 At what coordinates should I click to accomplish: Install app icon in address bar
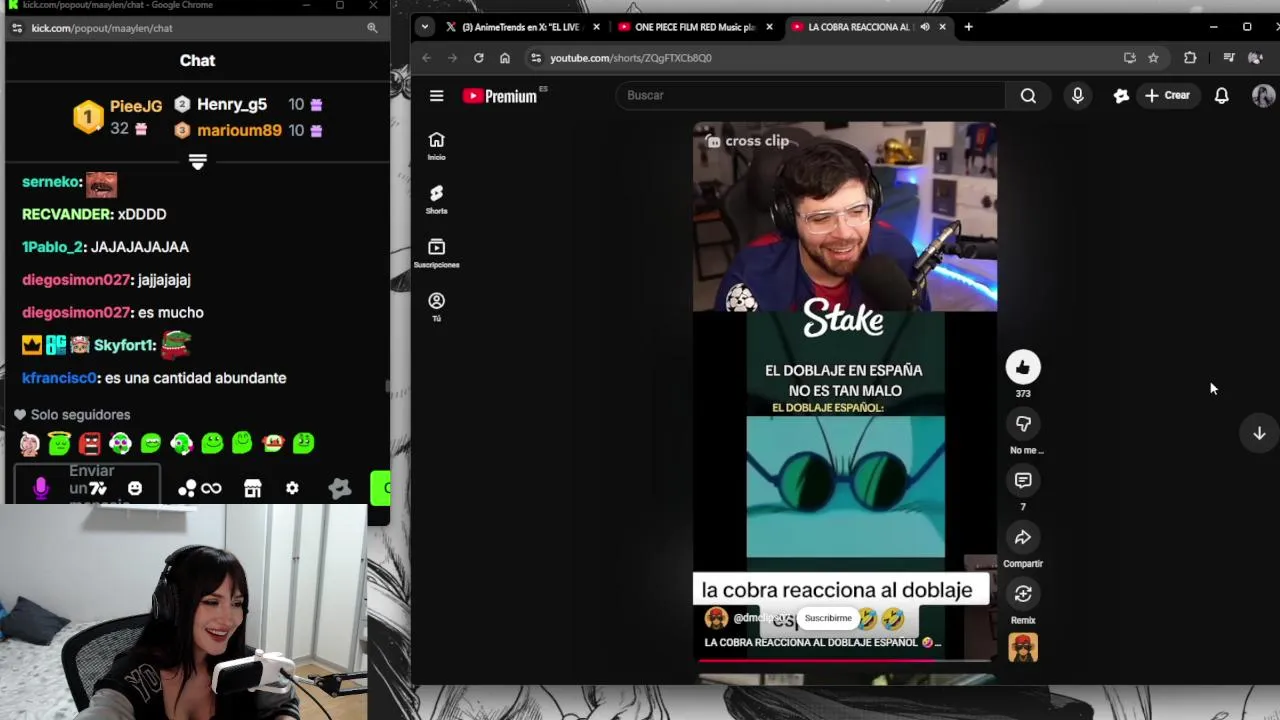pos(1129,58)
